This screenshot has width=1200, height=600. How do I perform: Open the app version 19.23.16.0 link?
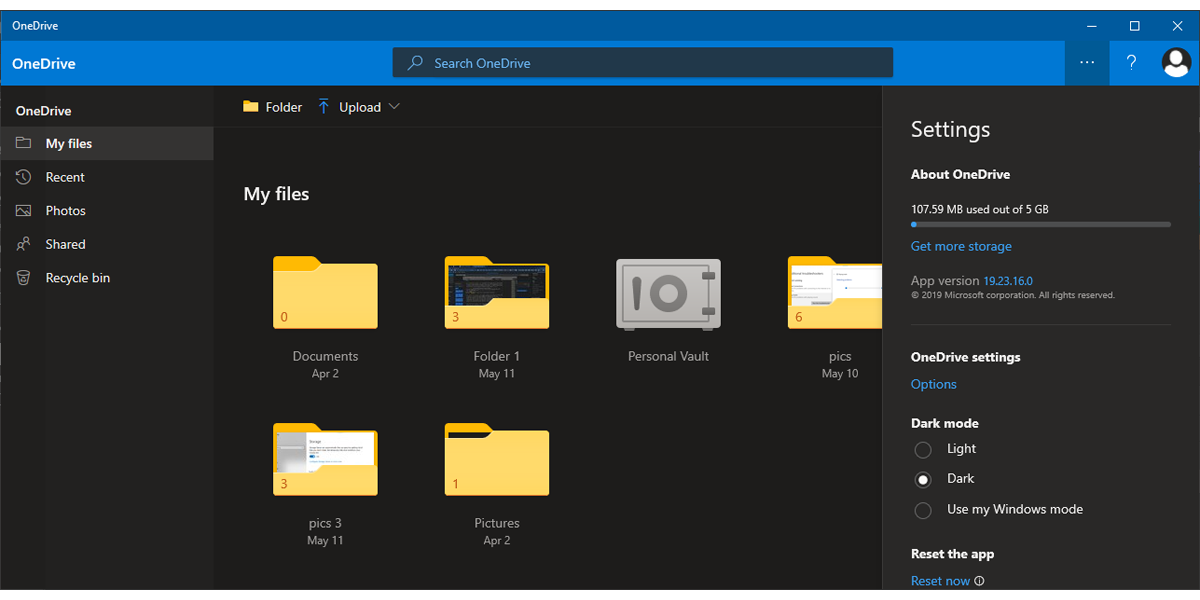coord(1007,280)
